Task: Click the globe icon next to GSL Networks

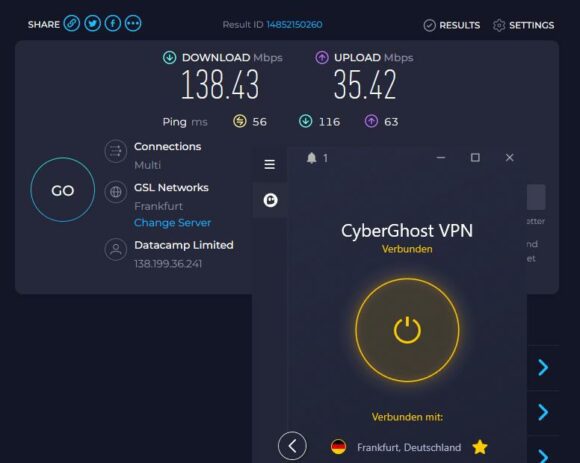Action: point(116,192)
